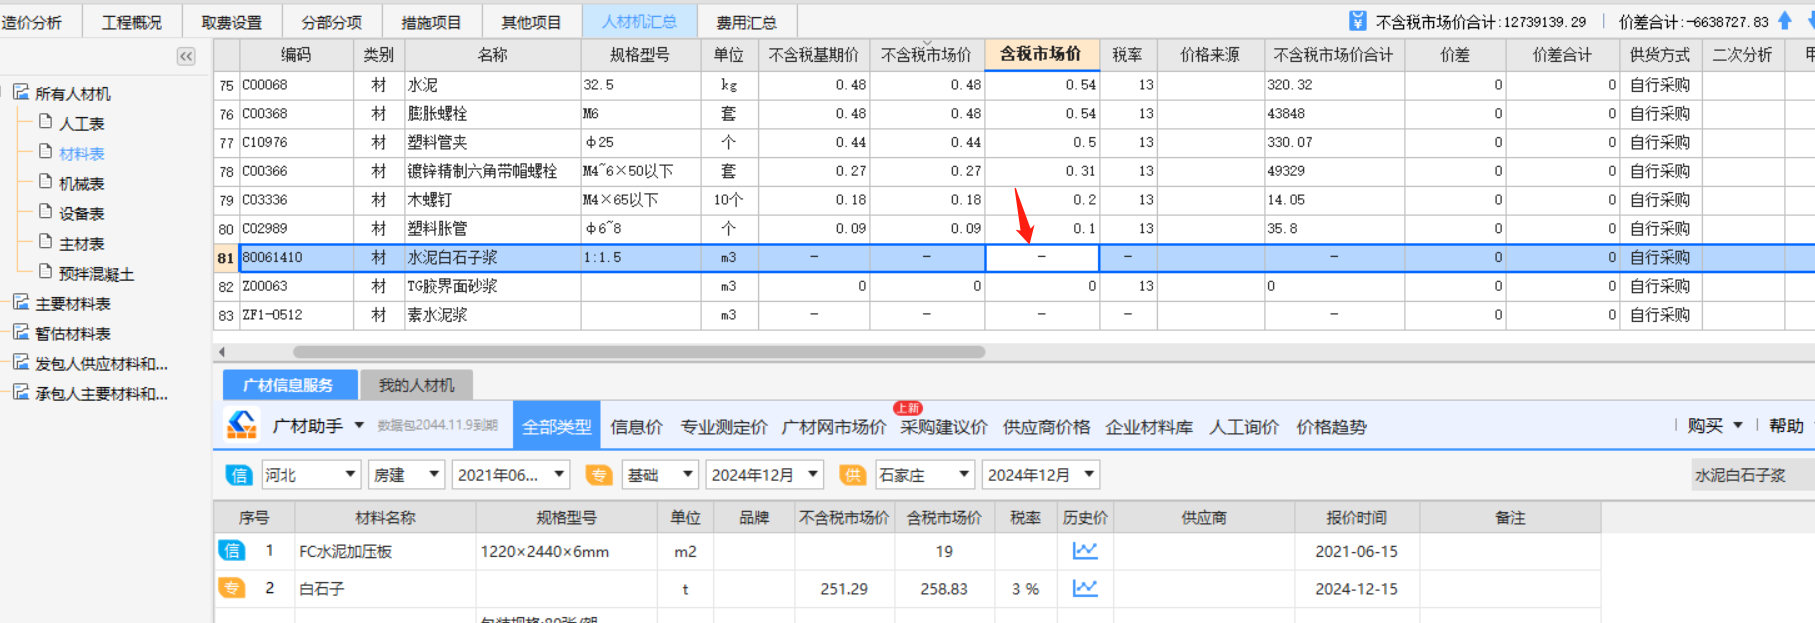Click the blue 信 icon before 河北 filter

click(x=239, y=475)
